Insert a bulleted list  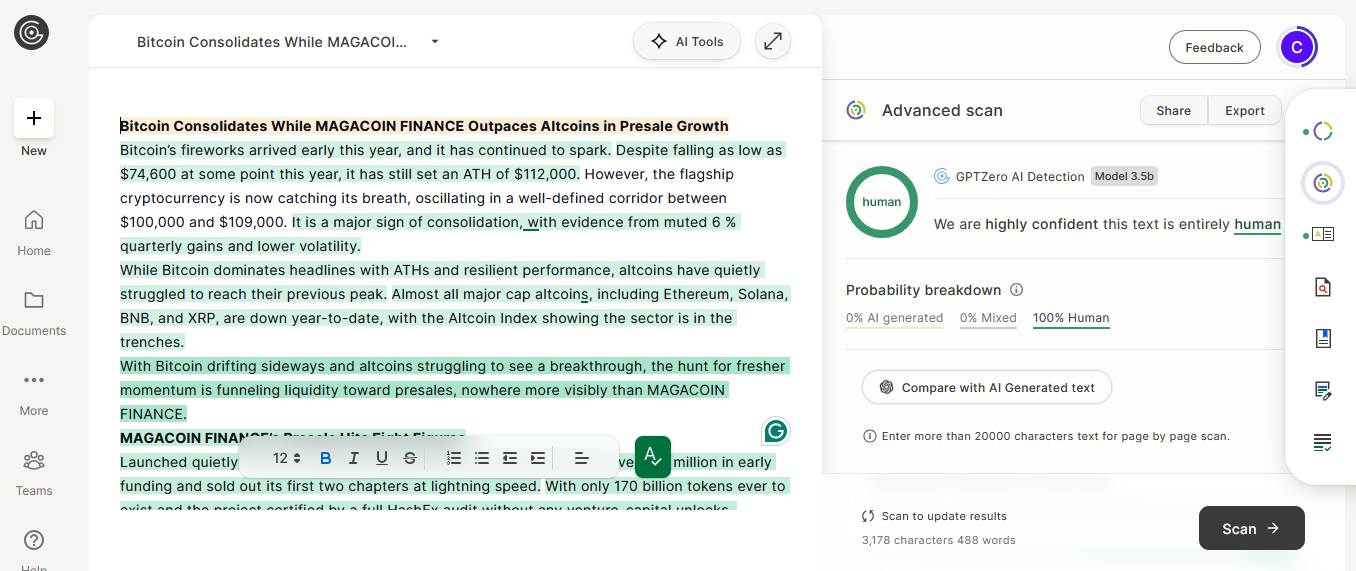point(482,458)
